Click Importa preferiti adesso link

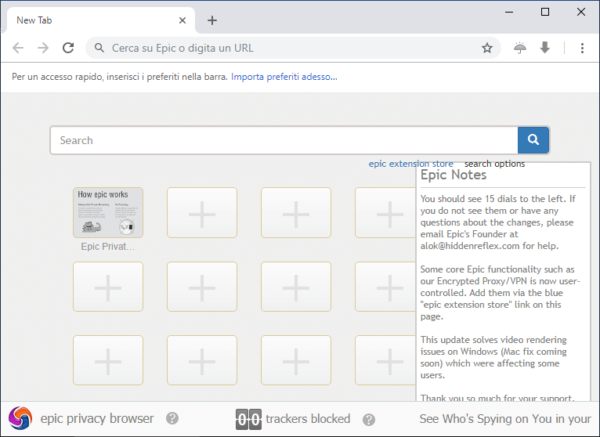284,77
